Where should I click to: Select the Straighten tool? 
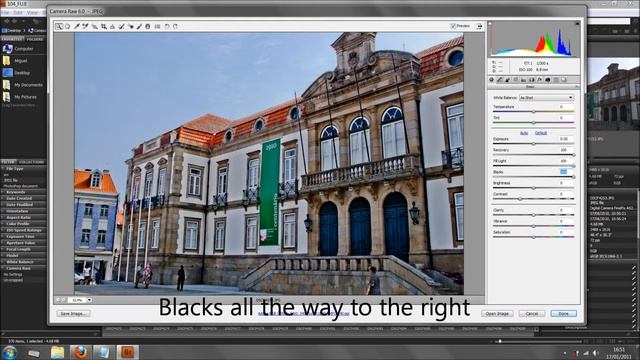[x=113, y=27]
